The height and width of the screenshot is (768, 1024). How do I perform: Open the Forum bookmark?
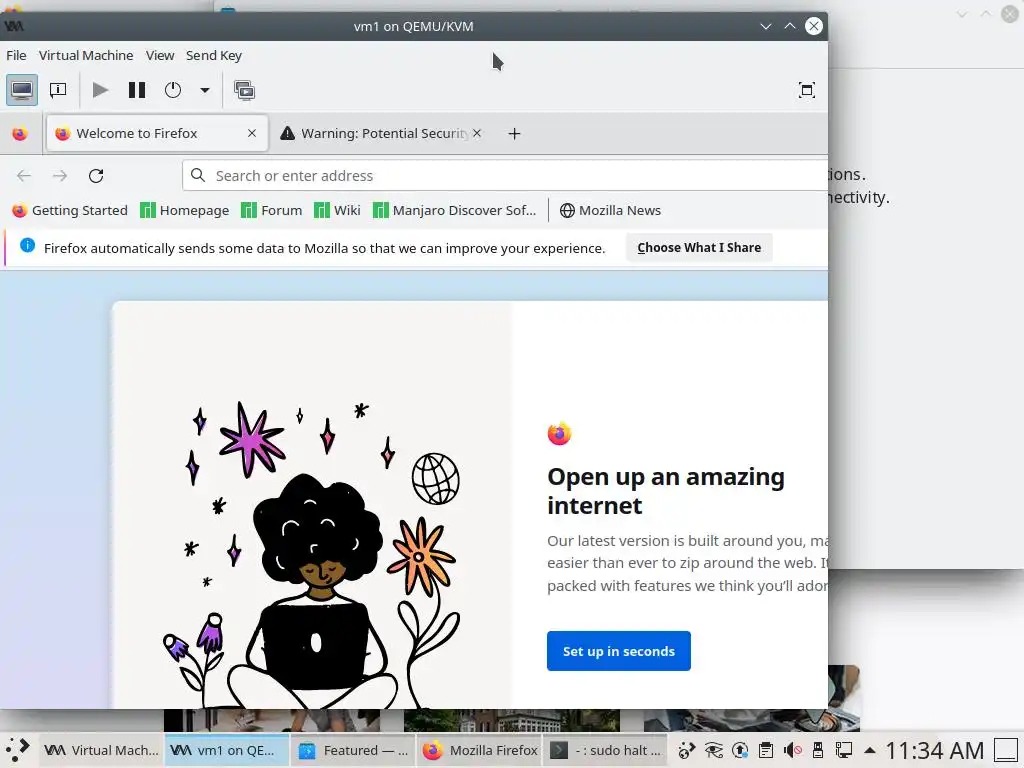[x=271, y=210]
